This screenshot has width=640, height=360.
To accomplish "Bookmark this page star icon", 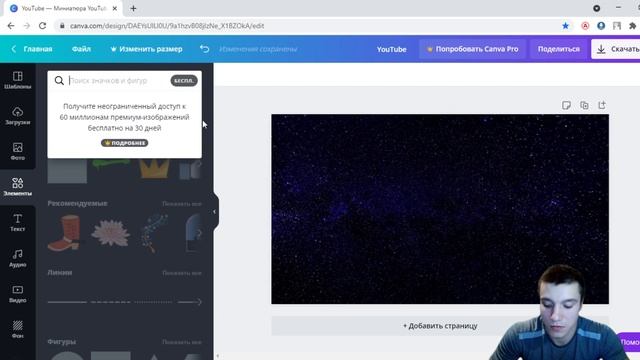I will click(x=565, y=26).
